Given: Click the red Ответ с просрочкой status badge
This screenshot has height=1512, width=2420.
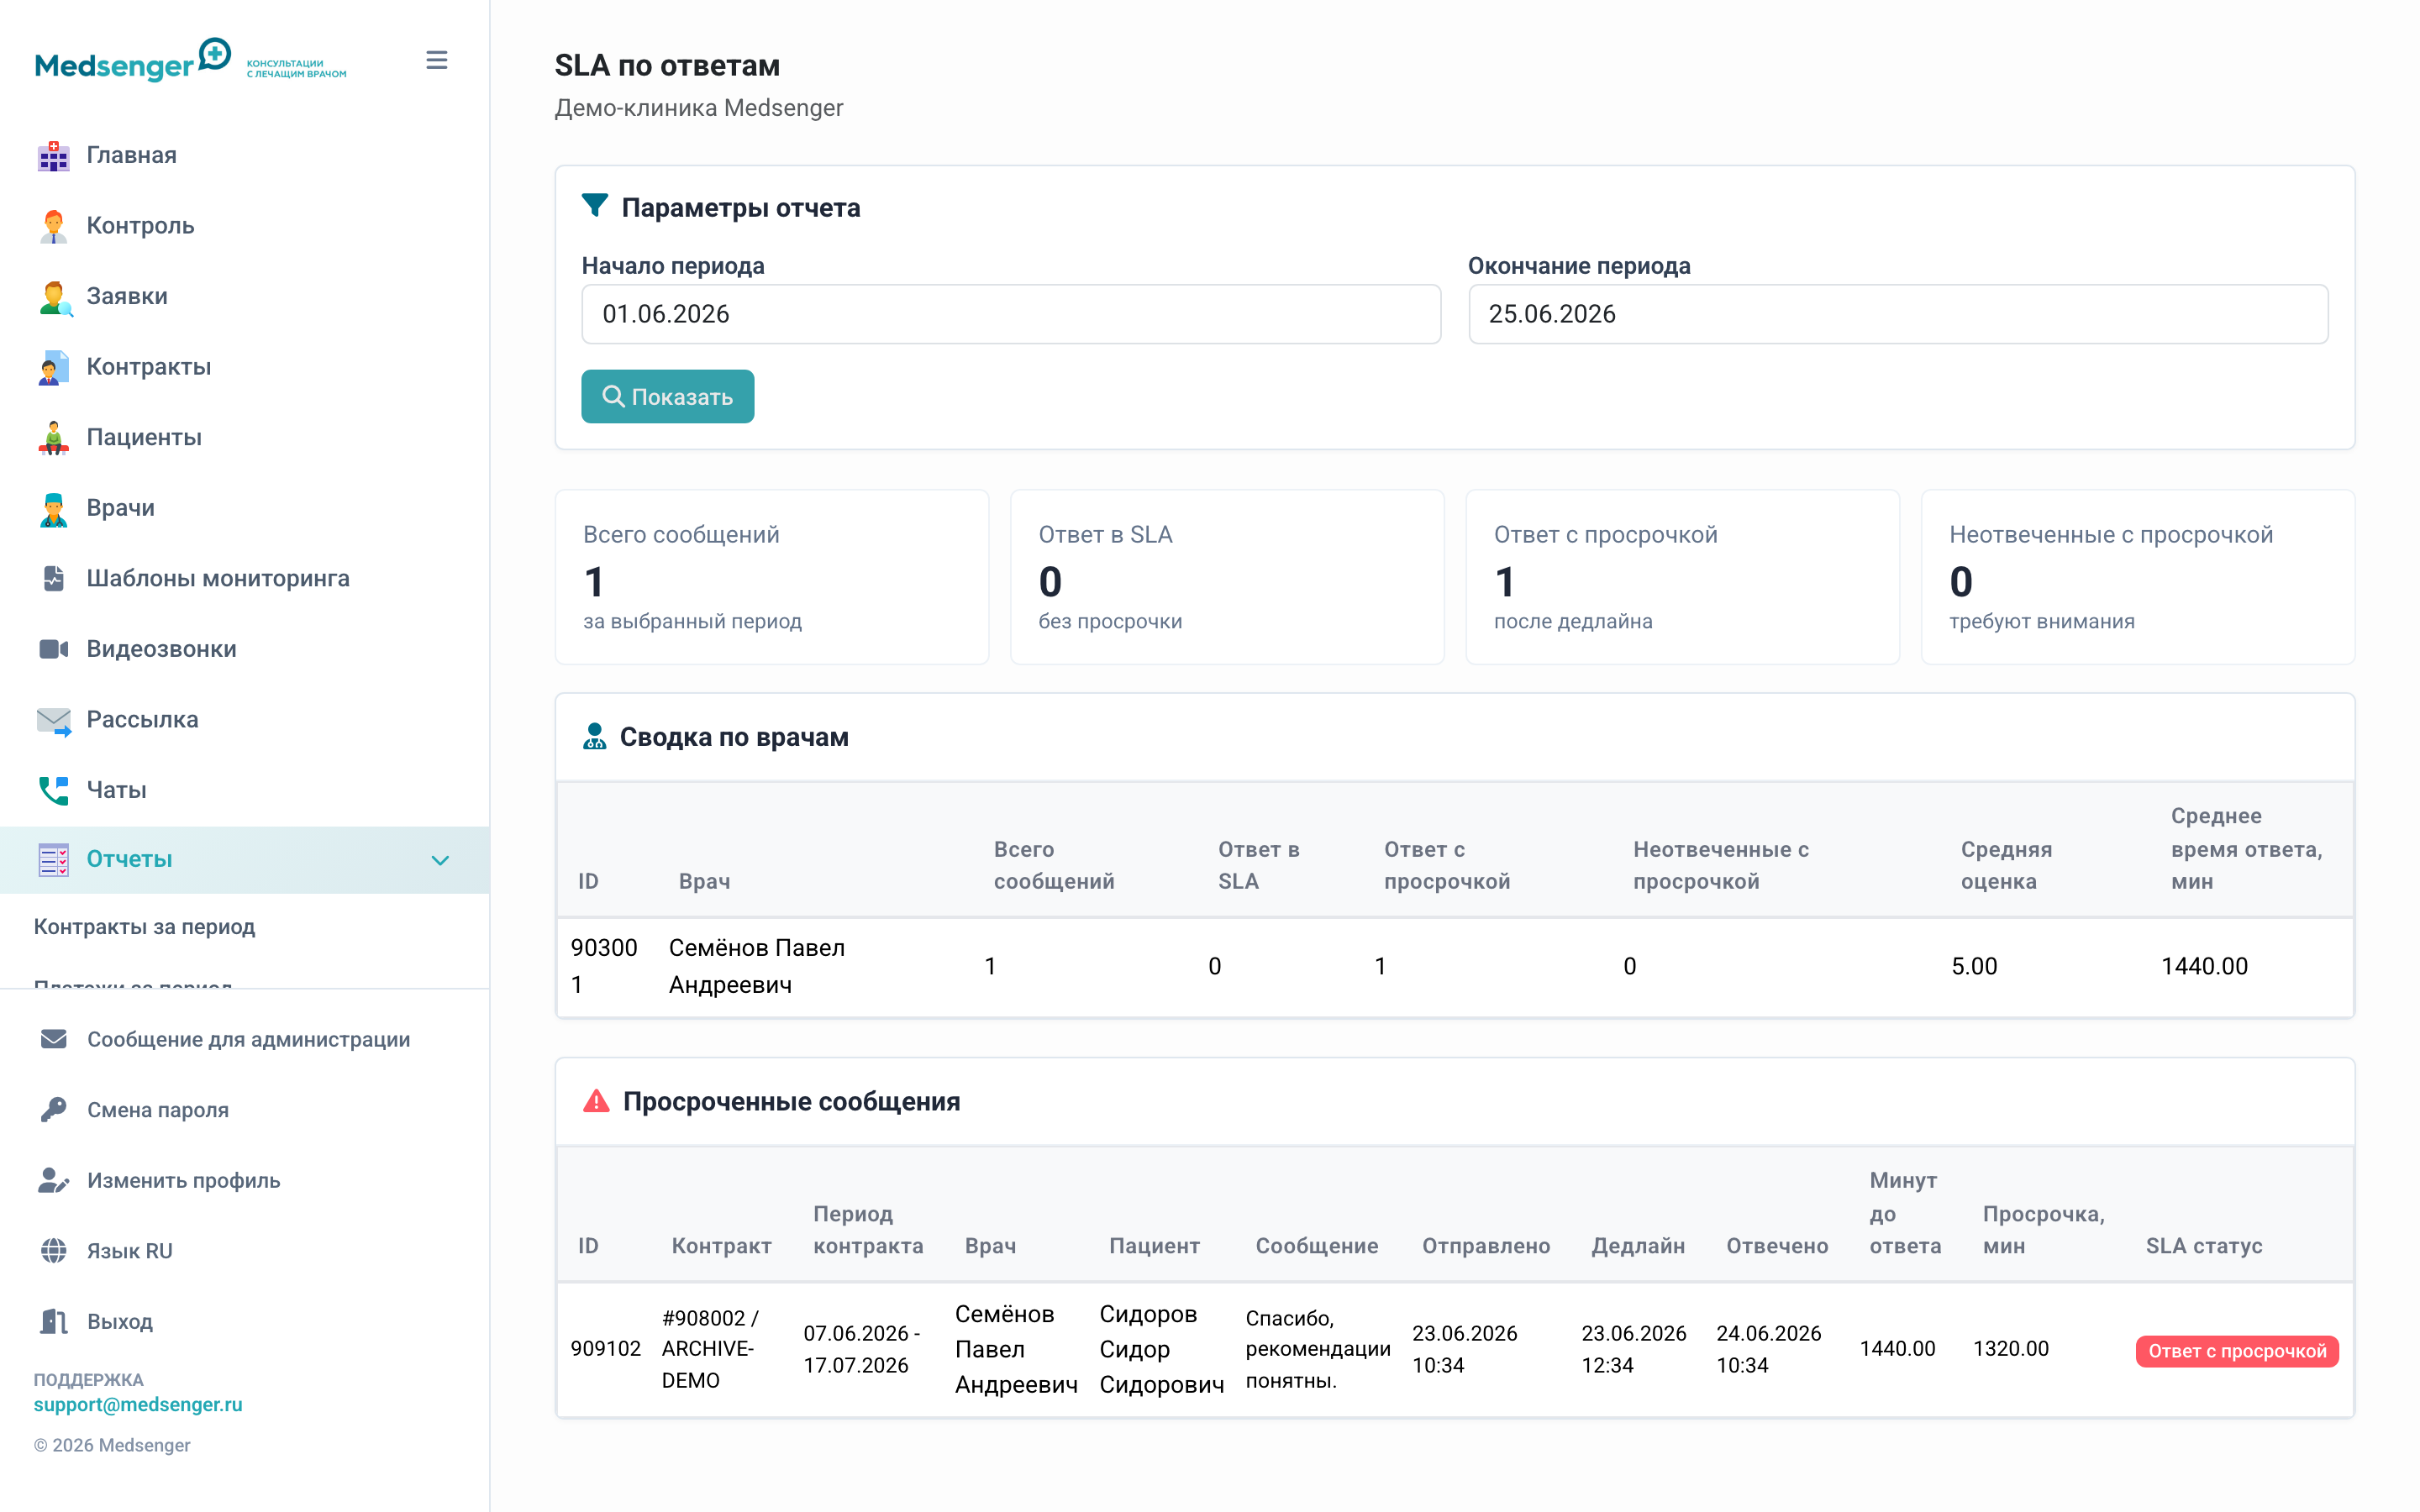Looking at the screenshot, I should (2237, 1351).
